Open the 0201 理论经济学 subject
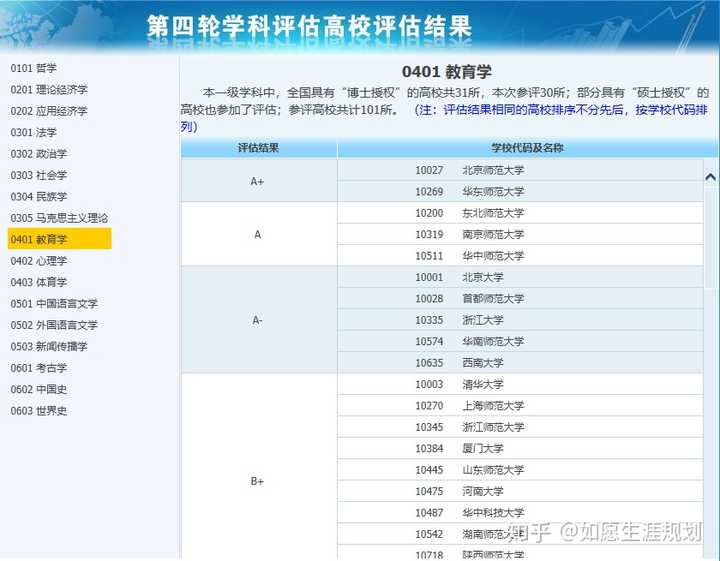 pyautogui.click(x=49, y=90)
